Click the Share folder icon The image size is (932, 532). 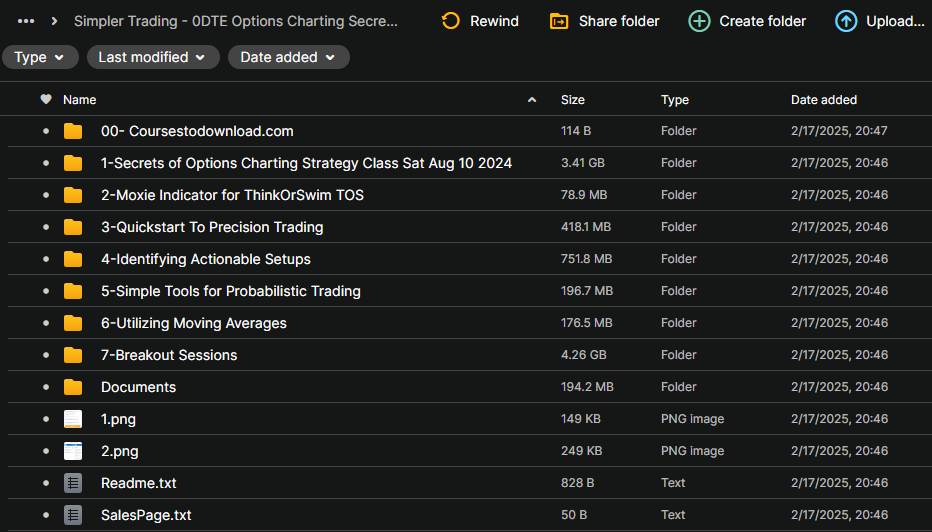click(559, 21)
